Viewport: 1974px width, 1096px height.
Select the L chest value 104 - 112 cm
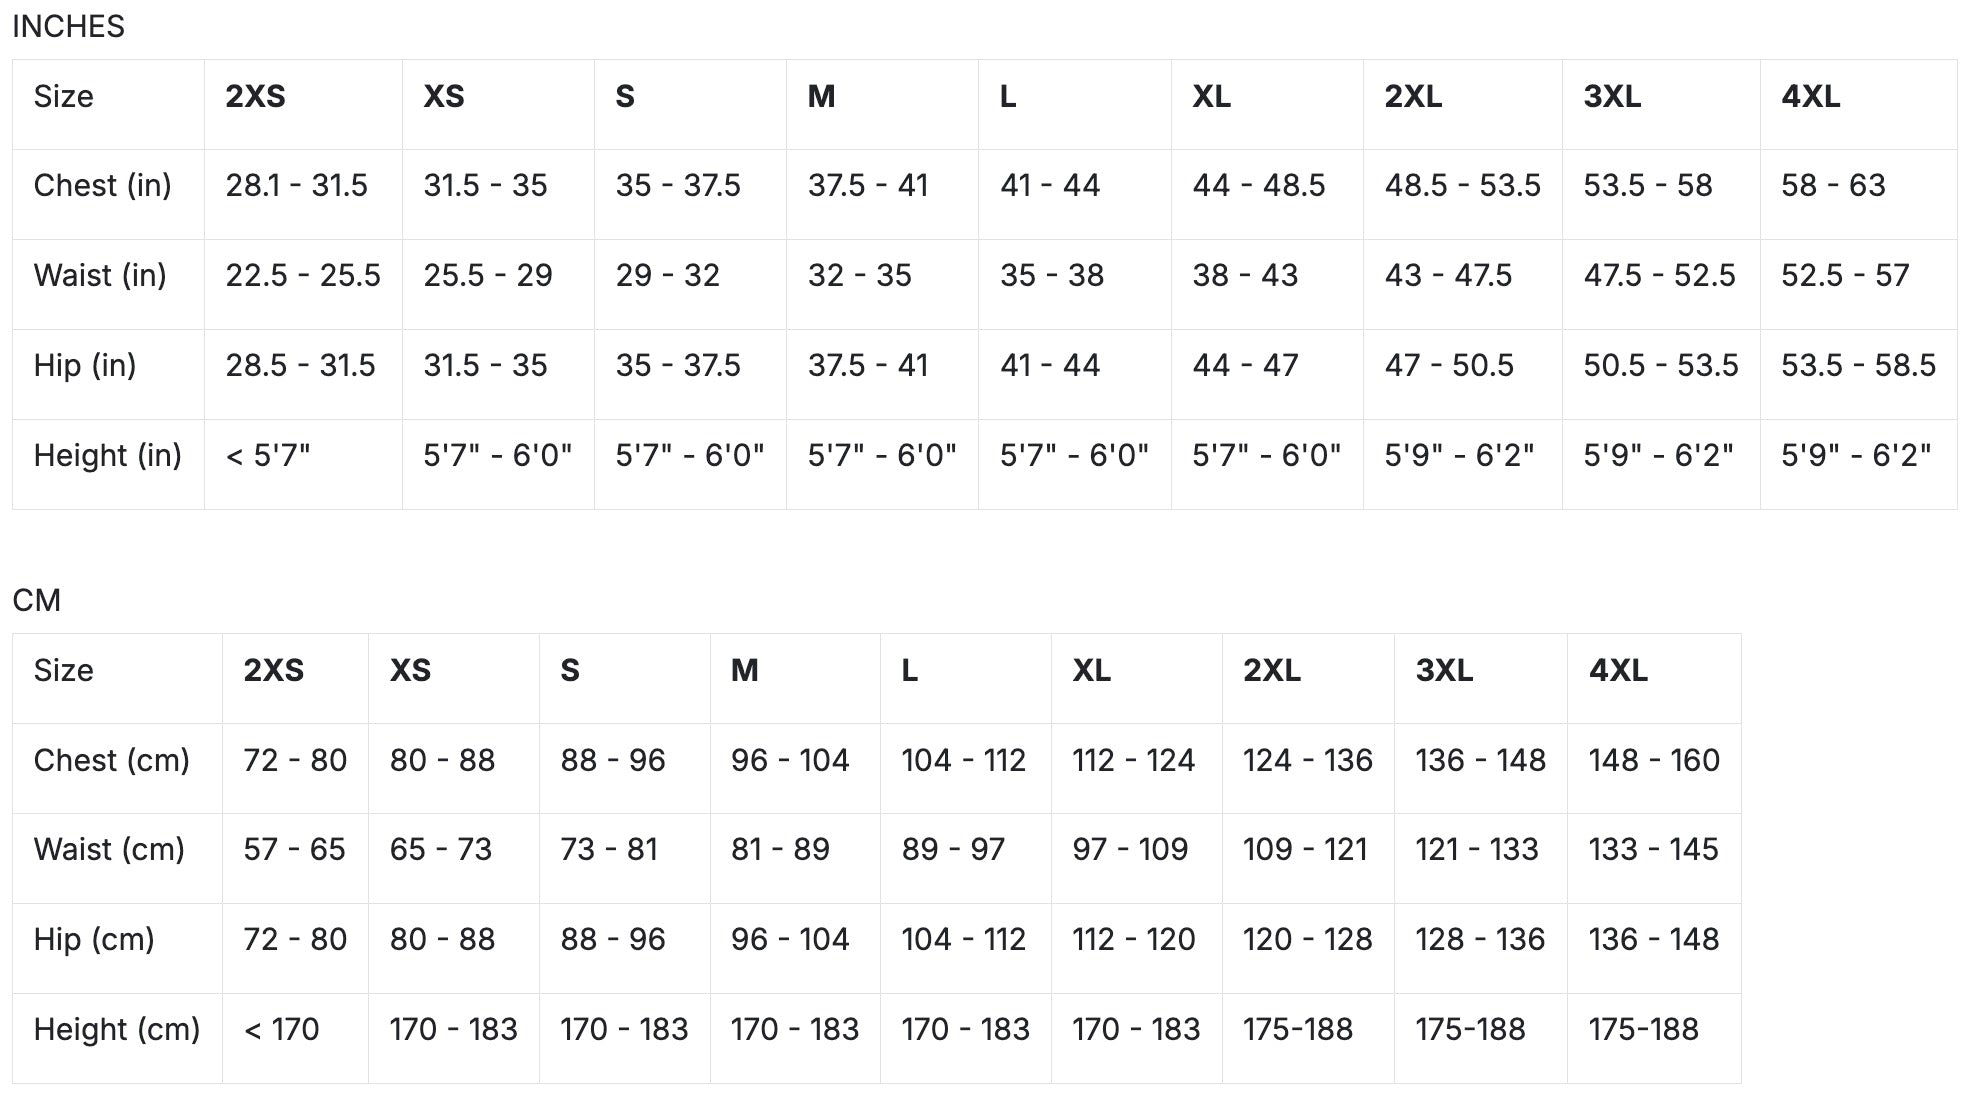click(963, 761)
